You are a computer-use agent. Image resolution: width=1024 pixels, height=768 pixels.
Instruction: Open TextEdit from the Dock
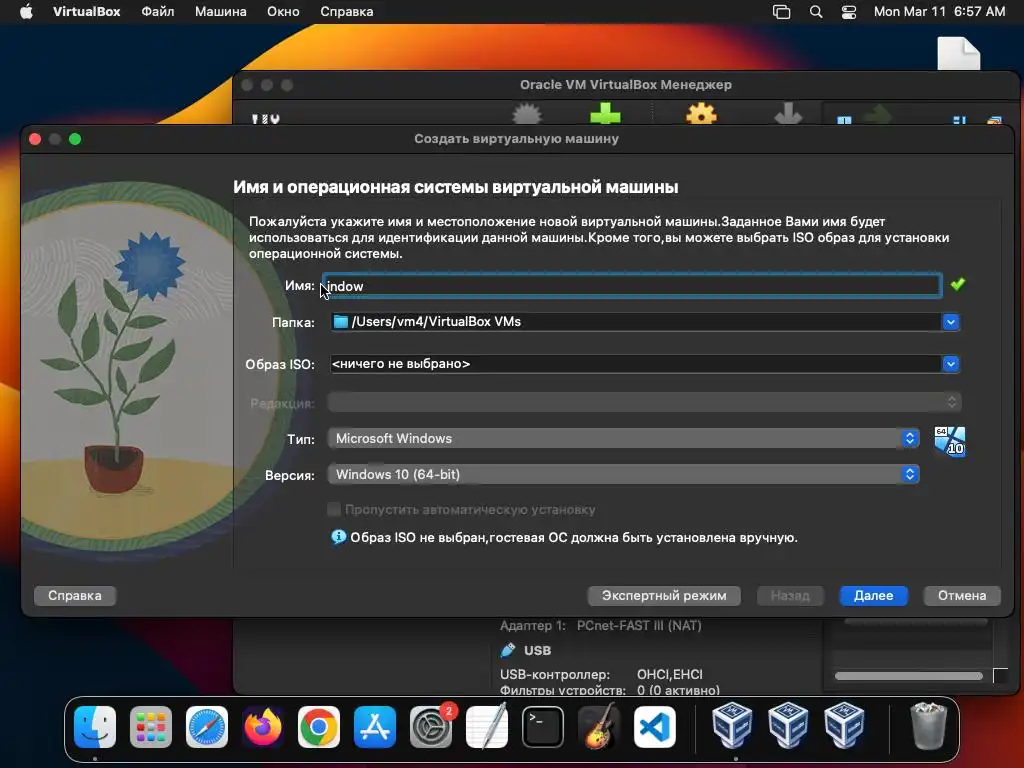(x=487, y=727)
